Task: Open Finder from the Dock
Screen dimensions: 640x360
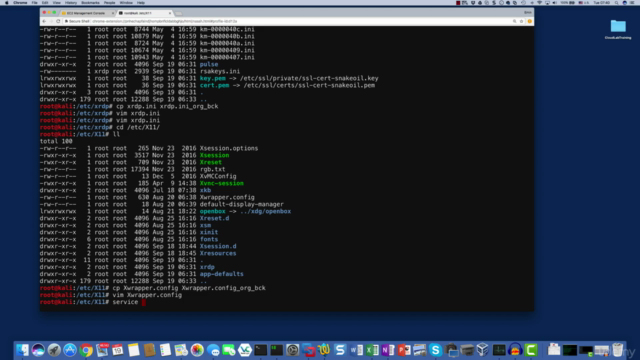Action: pyautogui.click(x=22, y=350)
